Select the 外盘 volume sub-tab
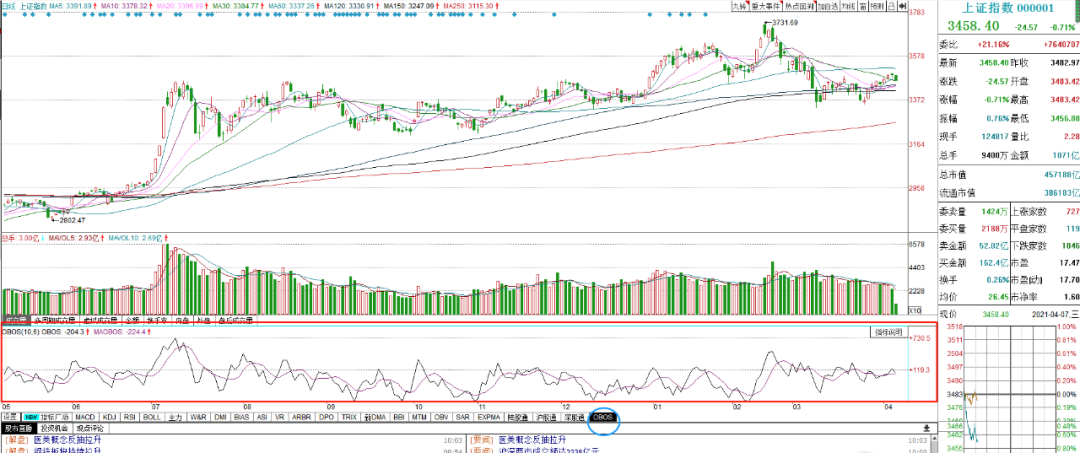Screen dimensions: 1080x453 pyautogui.click(x=205, y=321)
